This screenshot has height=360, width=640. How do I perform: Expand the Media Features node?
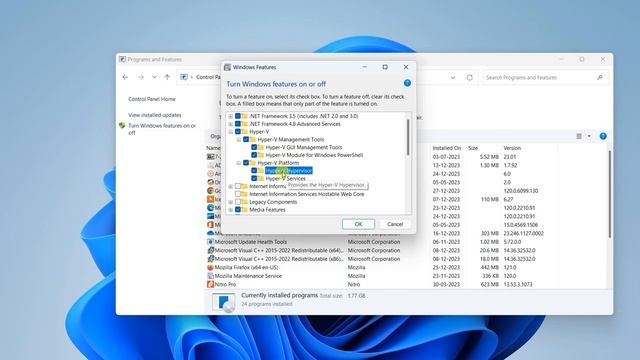point(231,210)
